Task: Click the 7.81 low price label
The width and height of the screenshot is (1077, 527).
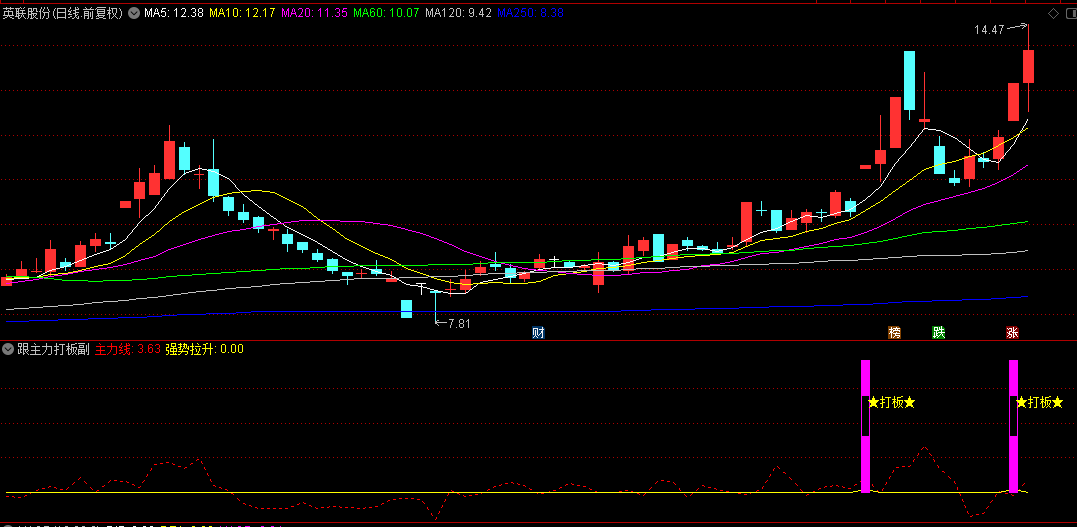Action: coord(460,323)
